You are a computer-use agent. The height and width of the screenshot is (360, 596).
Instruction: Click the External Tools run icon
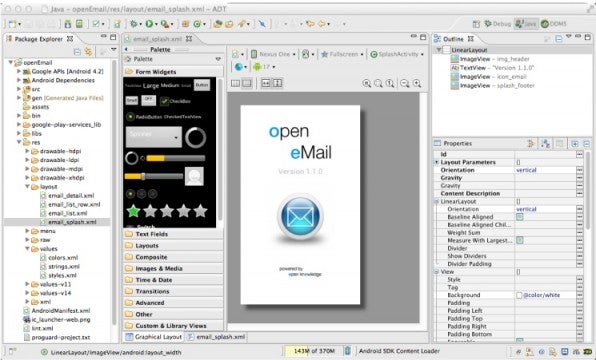(x=165, y=24)
